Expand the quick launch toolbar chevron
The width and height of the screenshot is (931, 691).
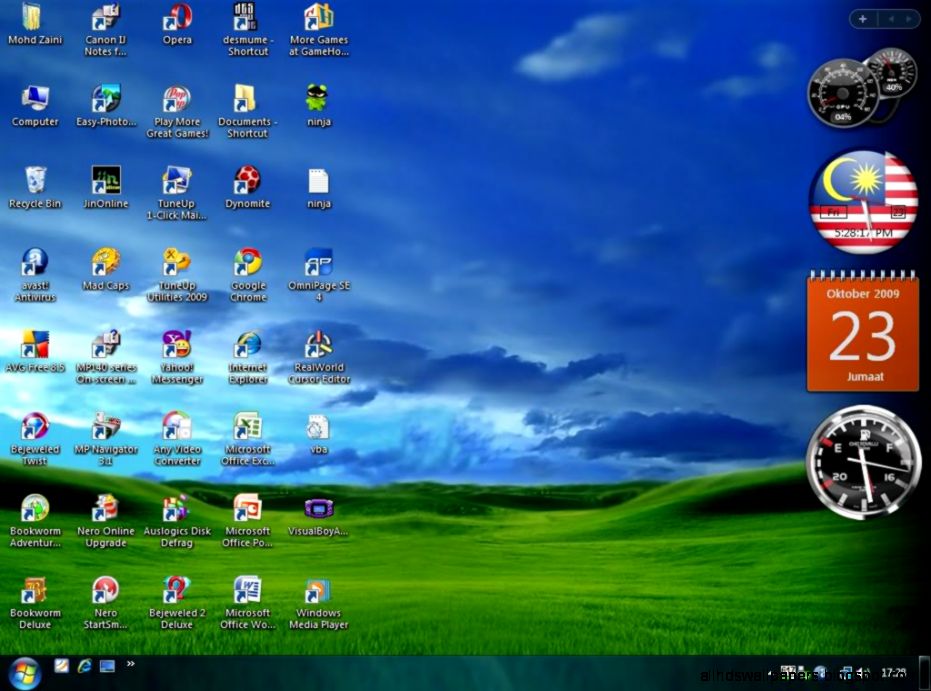point(131,663)
